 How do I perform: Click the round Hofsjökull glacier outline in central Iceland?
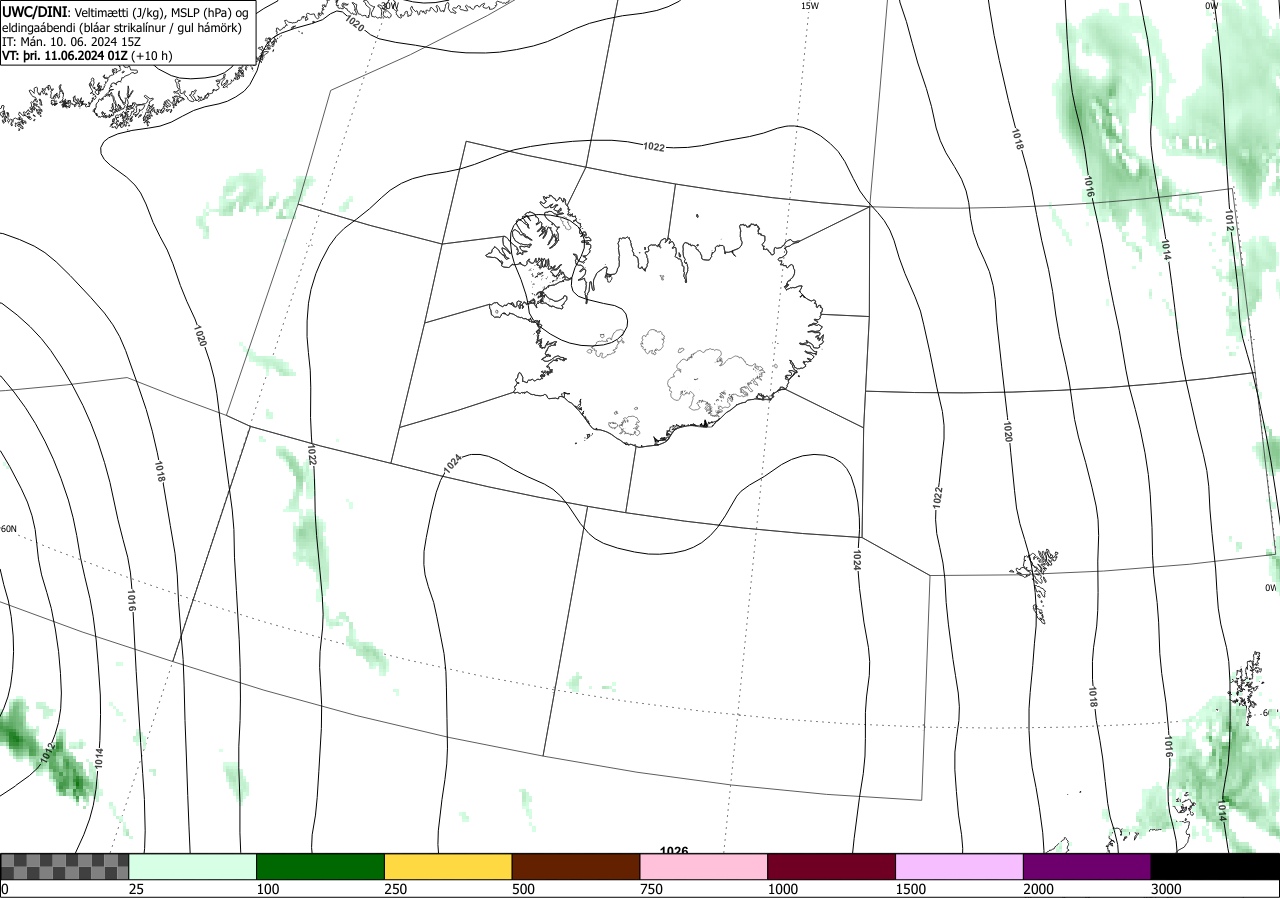point(655,341)
